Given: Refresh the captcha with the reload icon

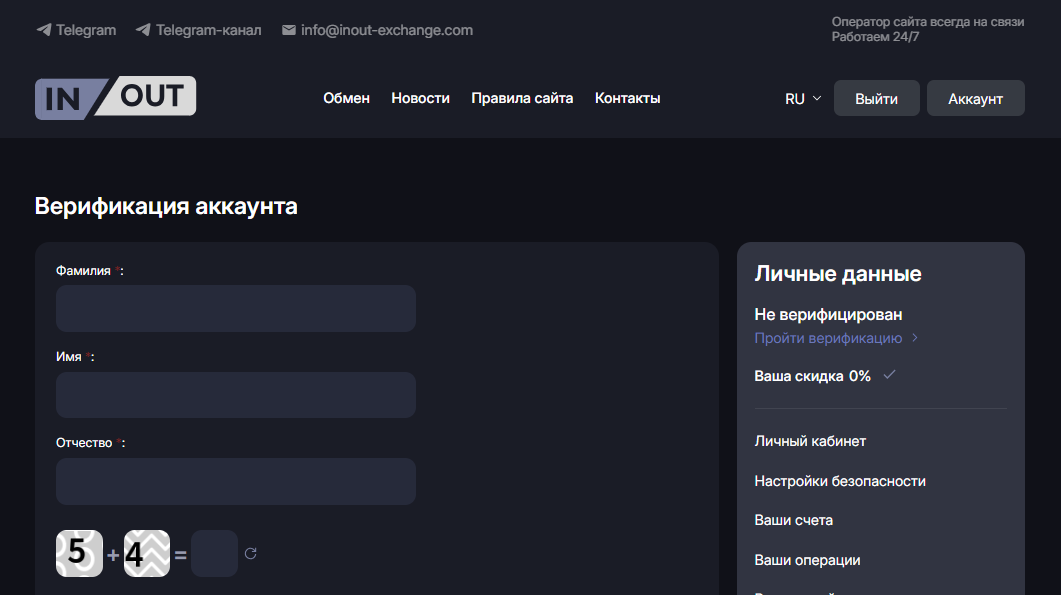Looking at the screenshot, I should pos(251,553).
